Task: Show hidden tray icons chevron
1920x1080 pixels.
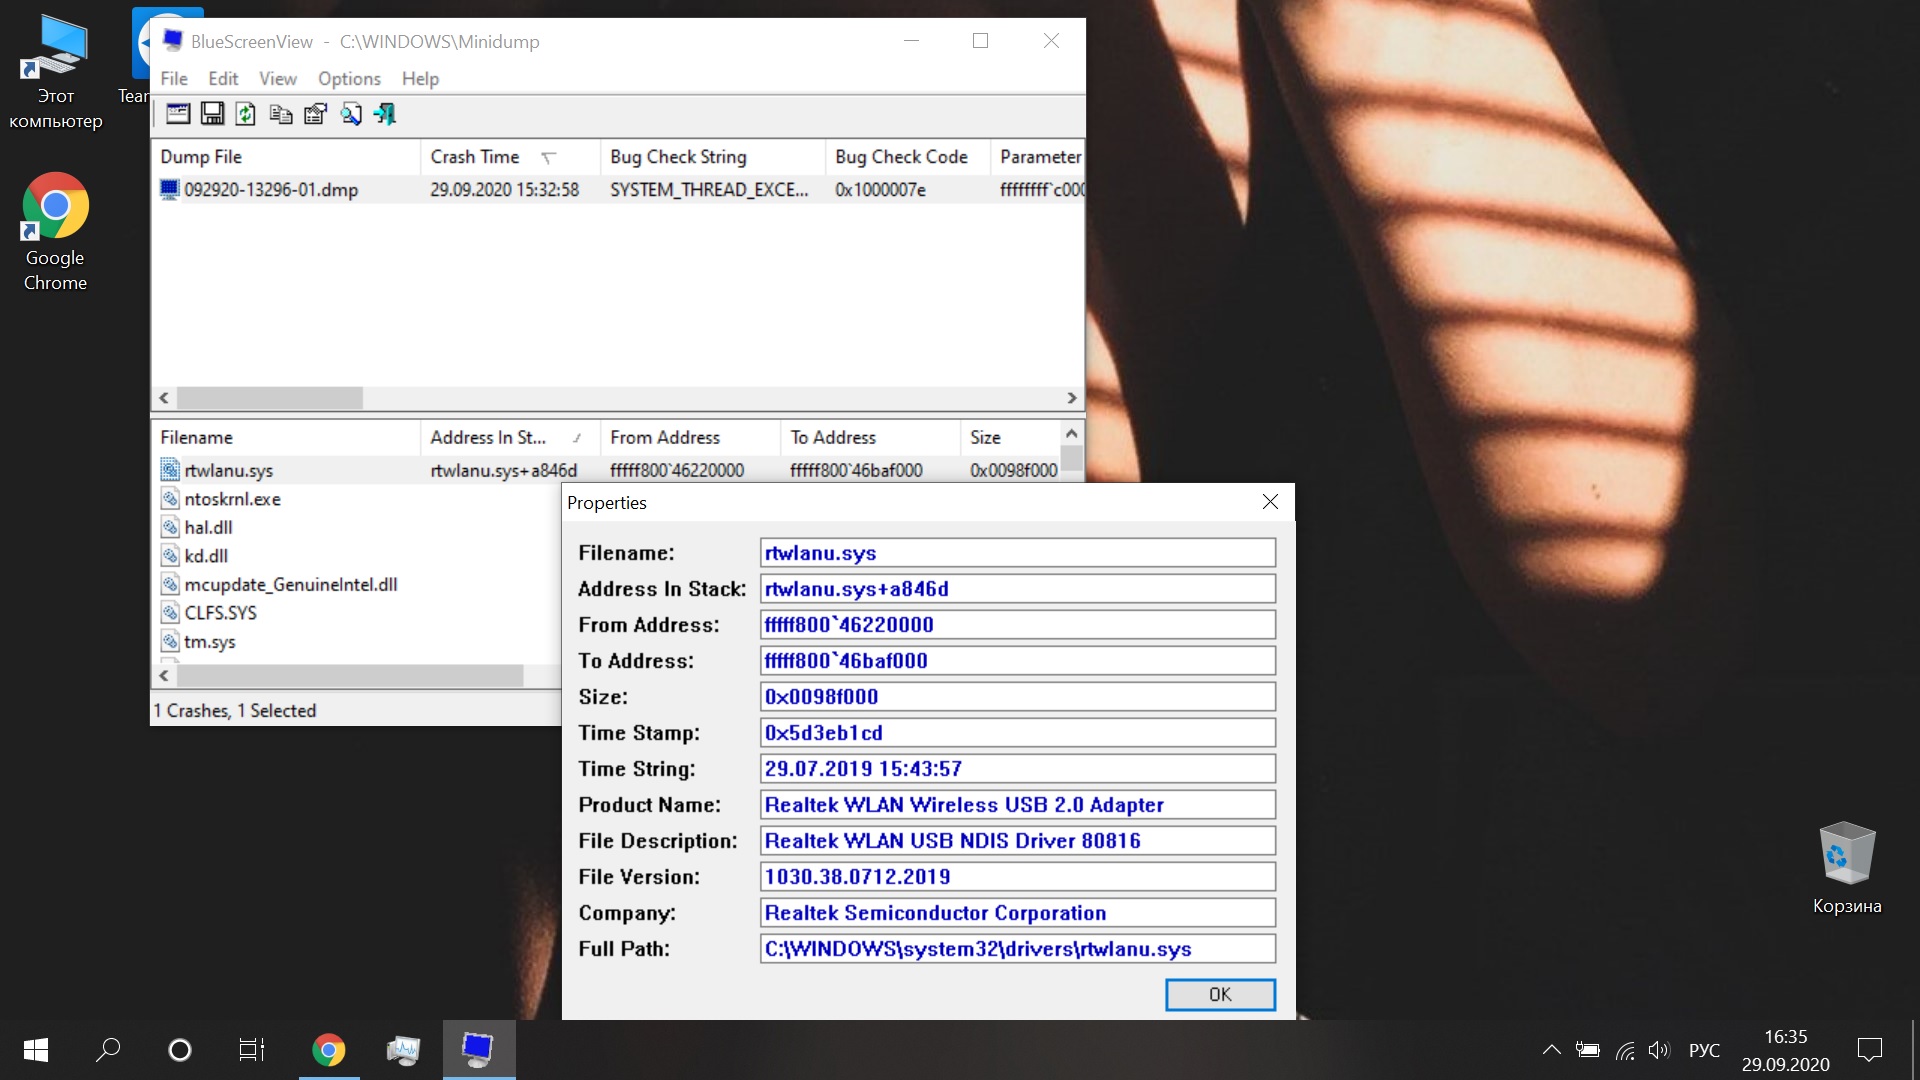Action: coord(1551,1050)
